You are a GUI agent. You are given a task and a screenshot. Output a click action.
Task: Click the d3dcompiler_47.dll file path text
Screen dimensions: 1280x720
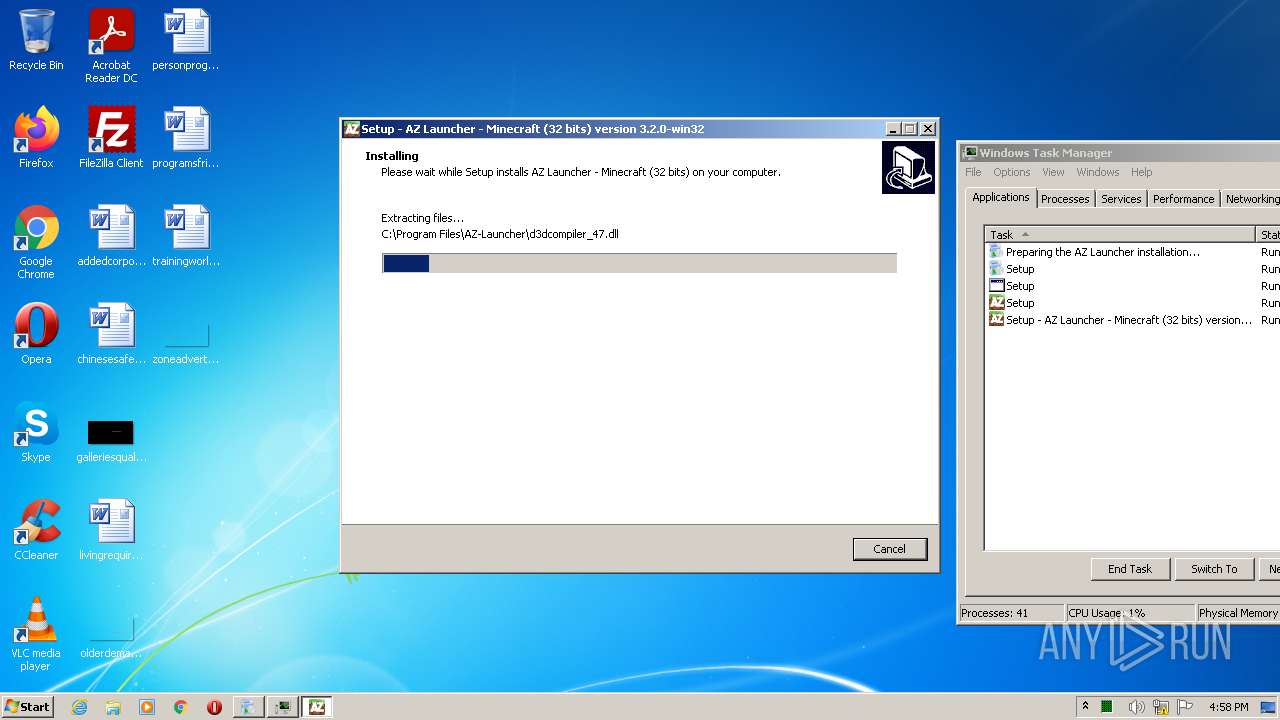coord(500,234)
